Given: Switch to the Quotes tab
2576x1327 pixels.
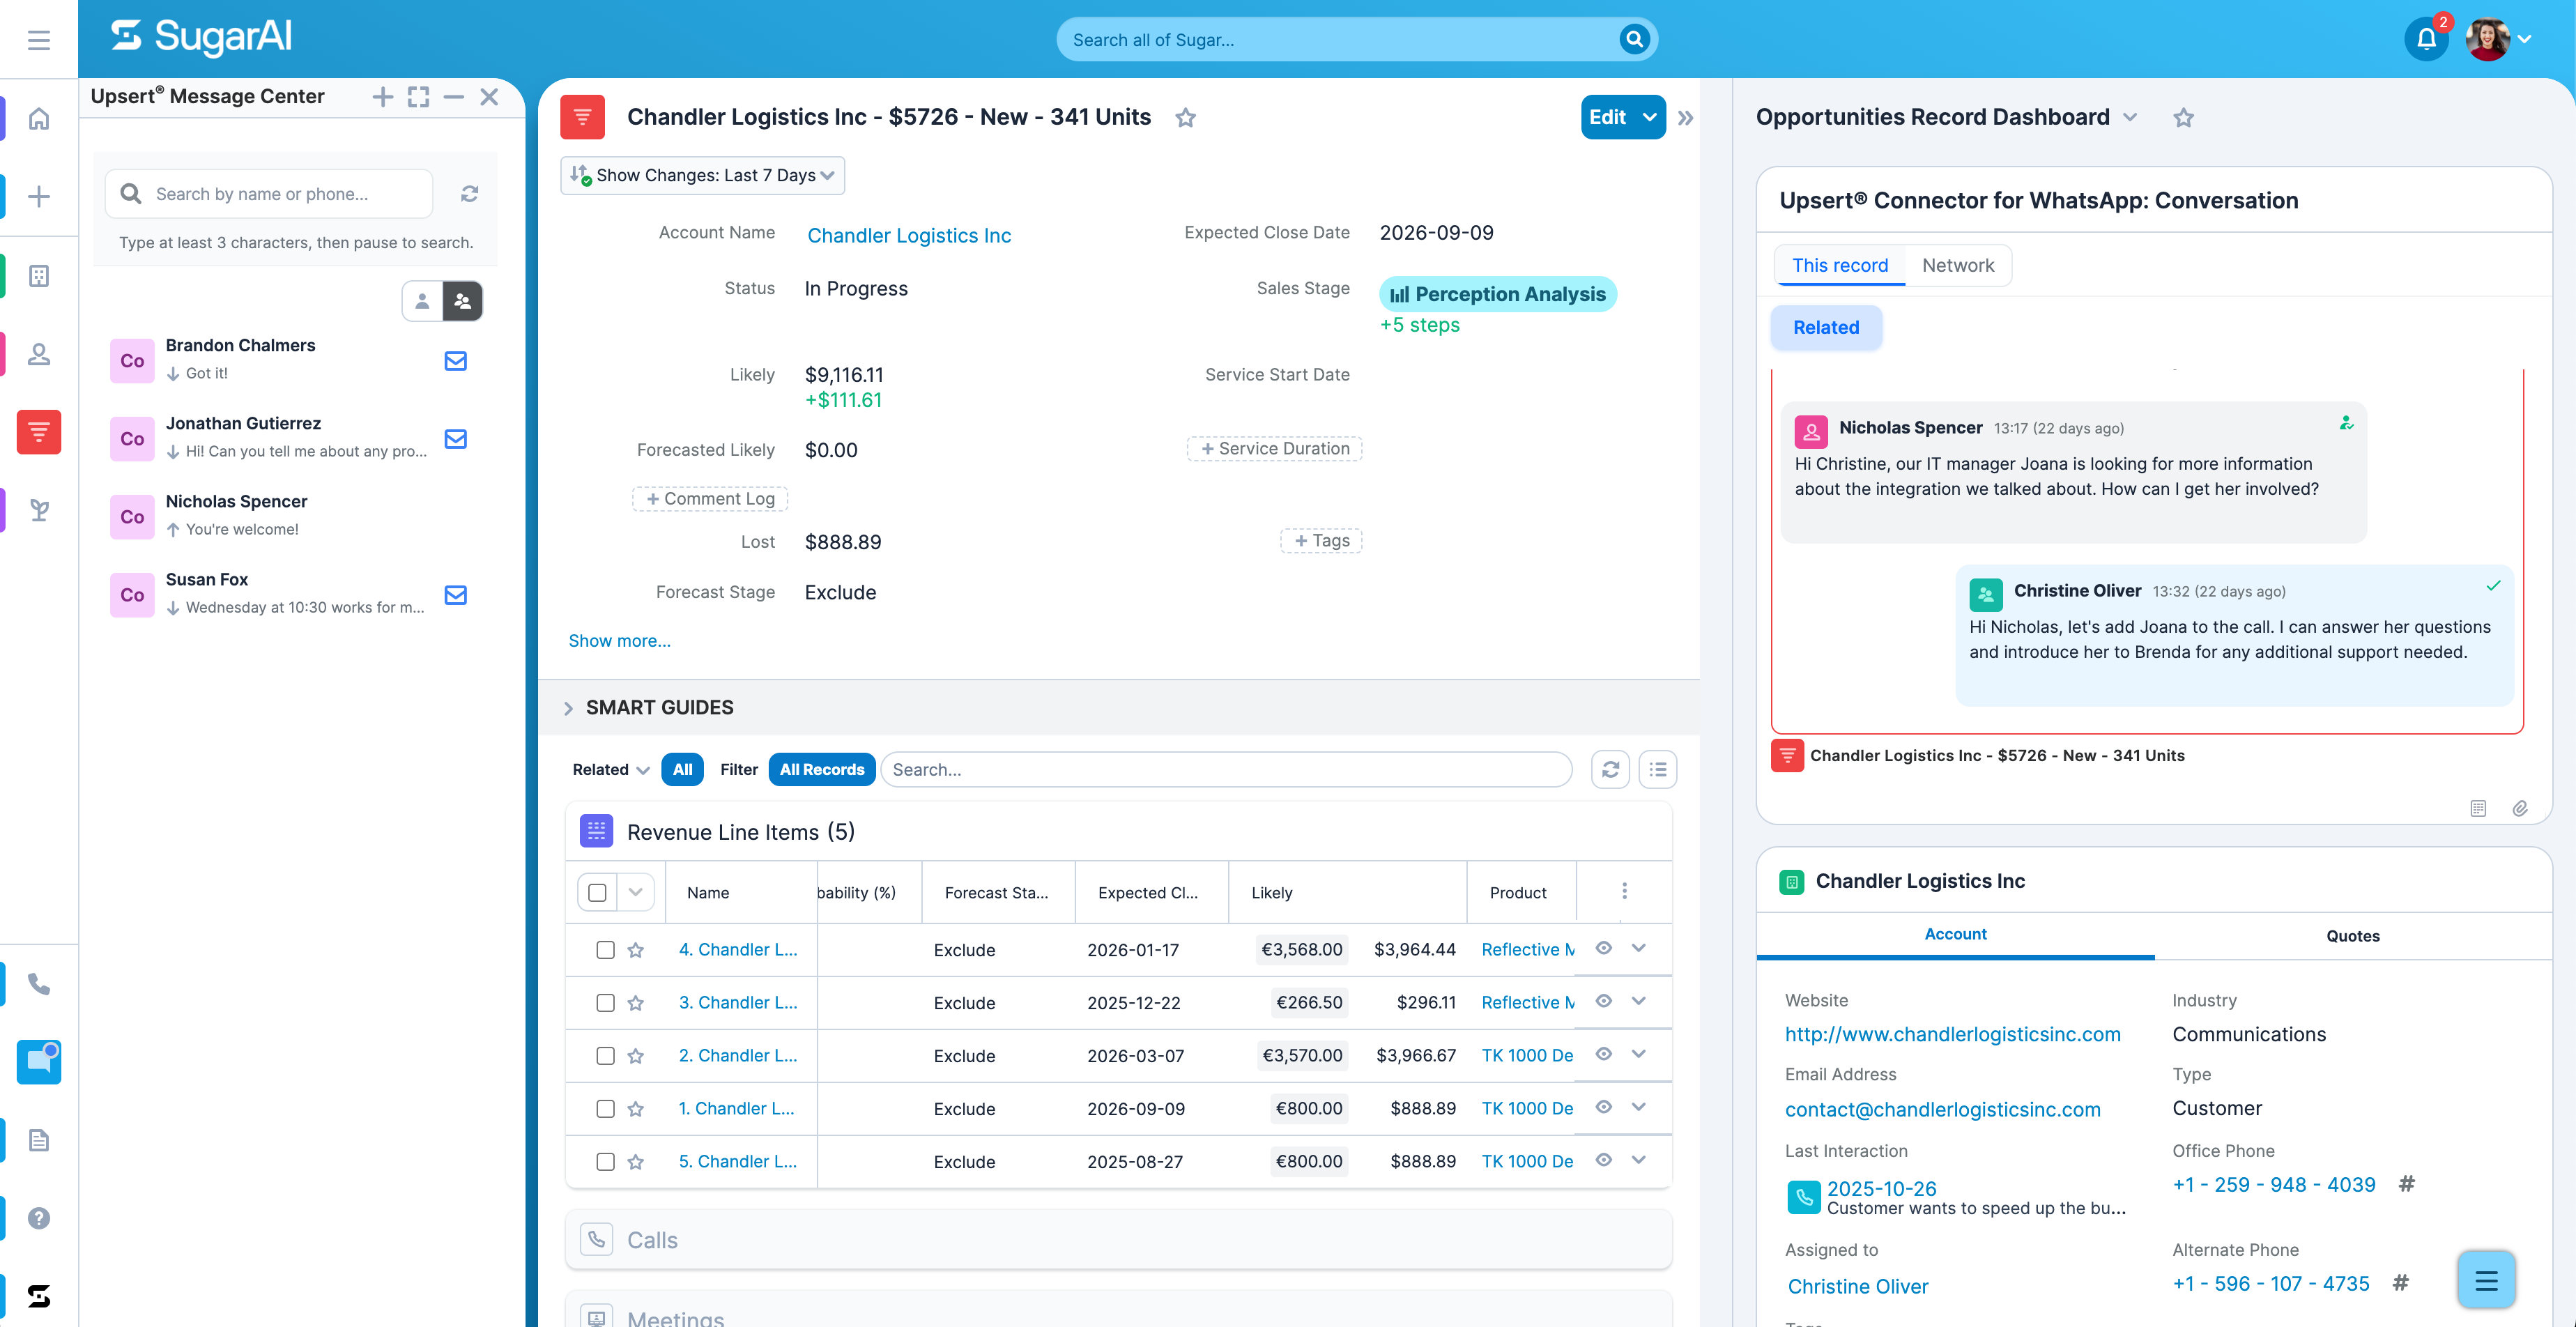Looking at the screenshot, I should [2352, 936].
